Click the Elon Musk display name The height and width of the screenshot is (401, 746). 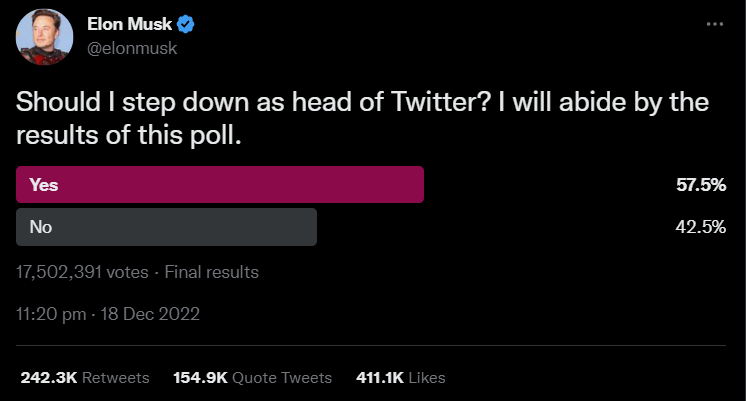click(130, 24)
